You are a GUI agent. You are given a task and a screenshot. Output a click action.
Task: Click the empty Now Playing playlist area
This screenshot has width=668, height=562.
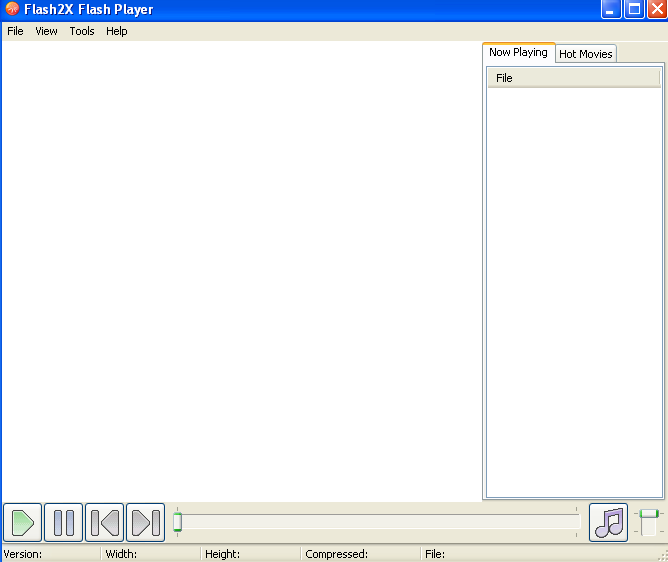coord(574,292)
